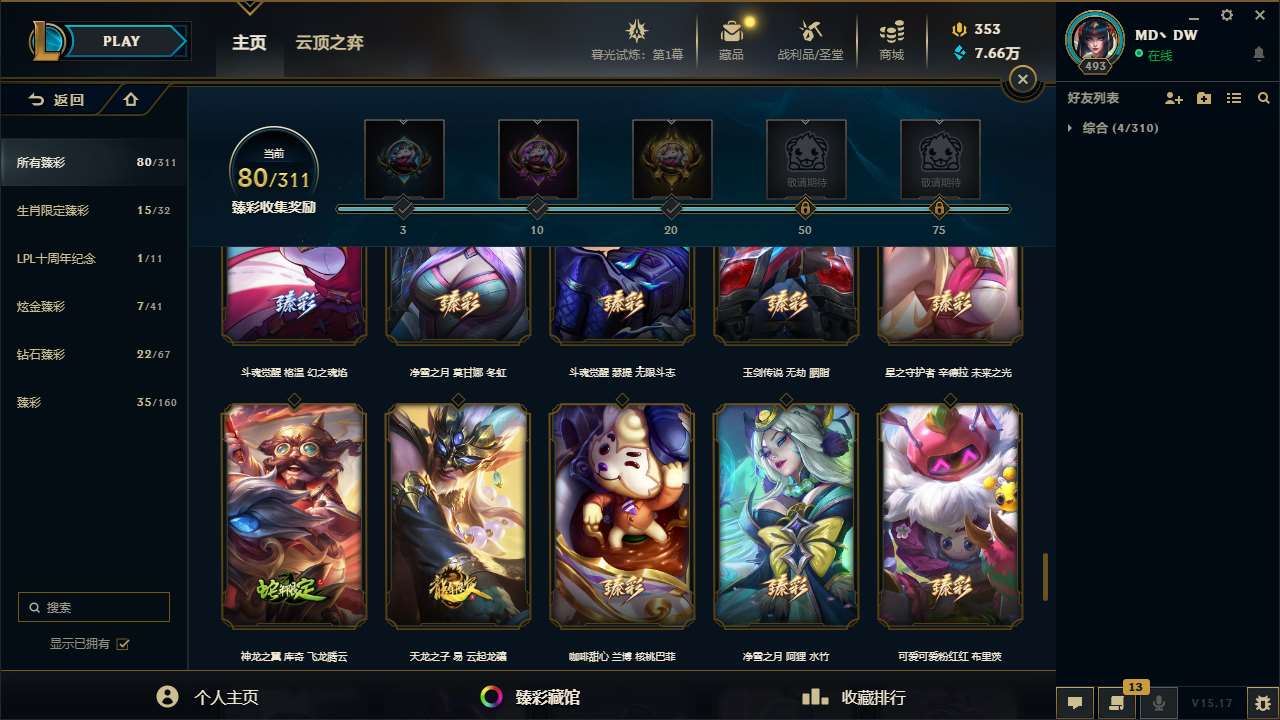Click the add friend icon

pyautogui.click(x=1174, y=98)
